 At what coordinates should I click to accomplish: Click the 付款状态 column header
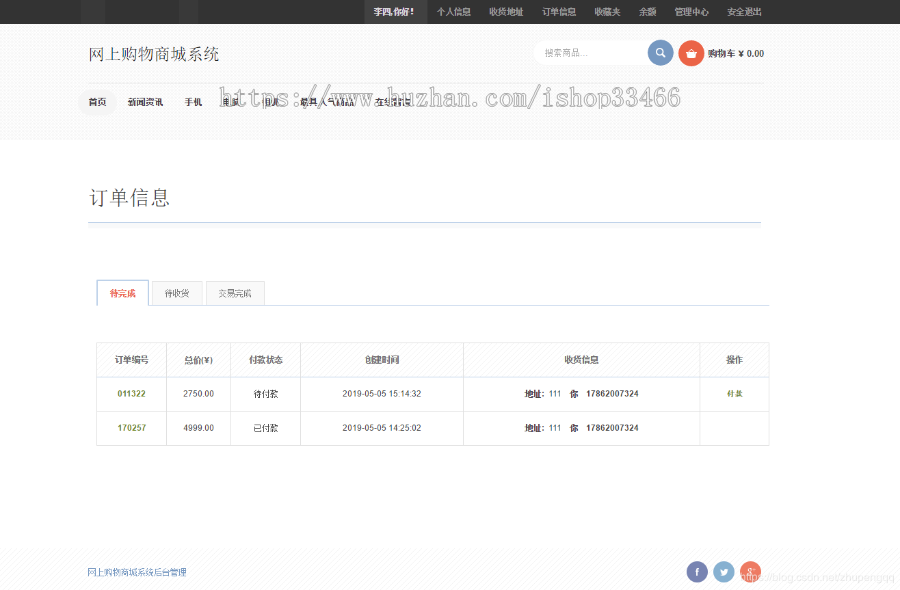266,360
